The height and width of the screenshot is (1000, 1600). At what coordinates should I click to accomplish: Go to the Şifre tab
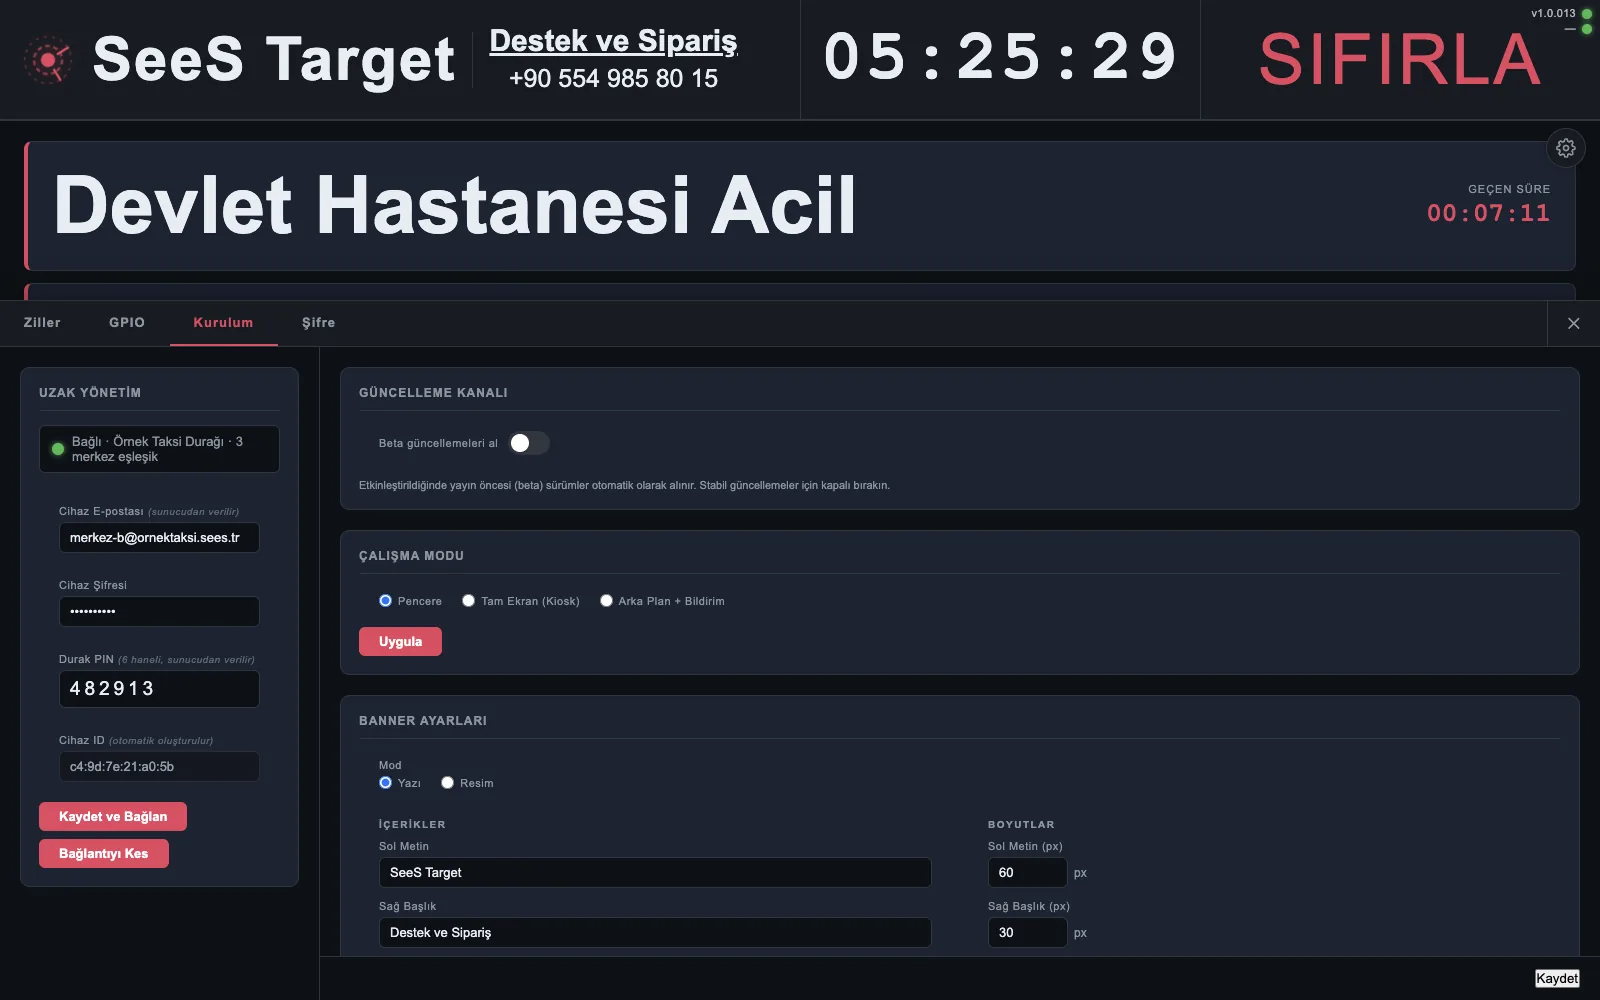[x=319, y=323]
